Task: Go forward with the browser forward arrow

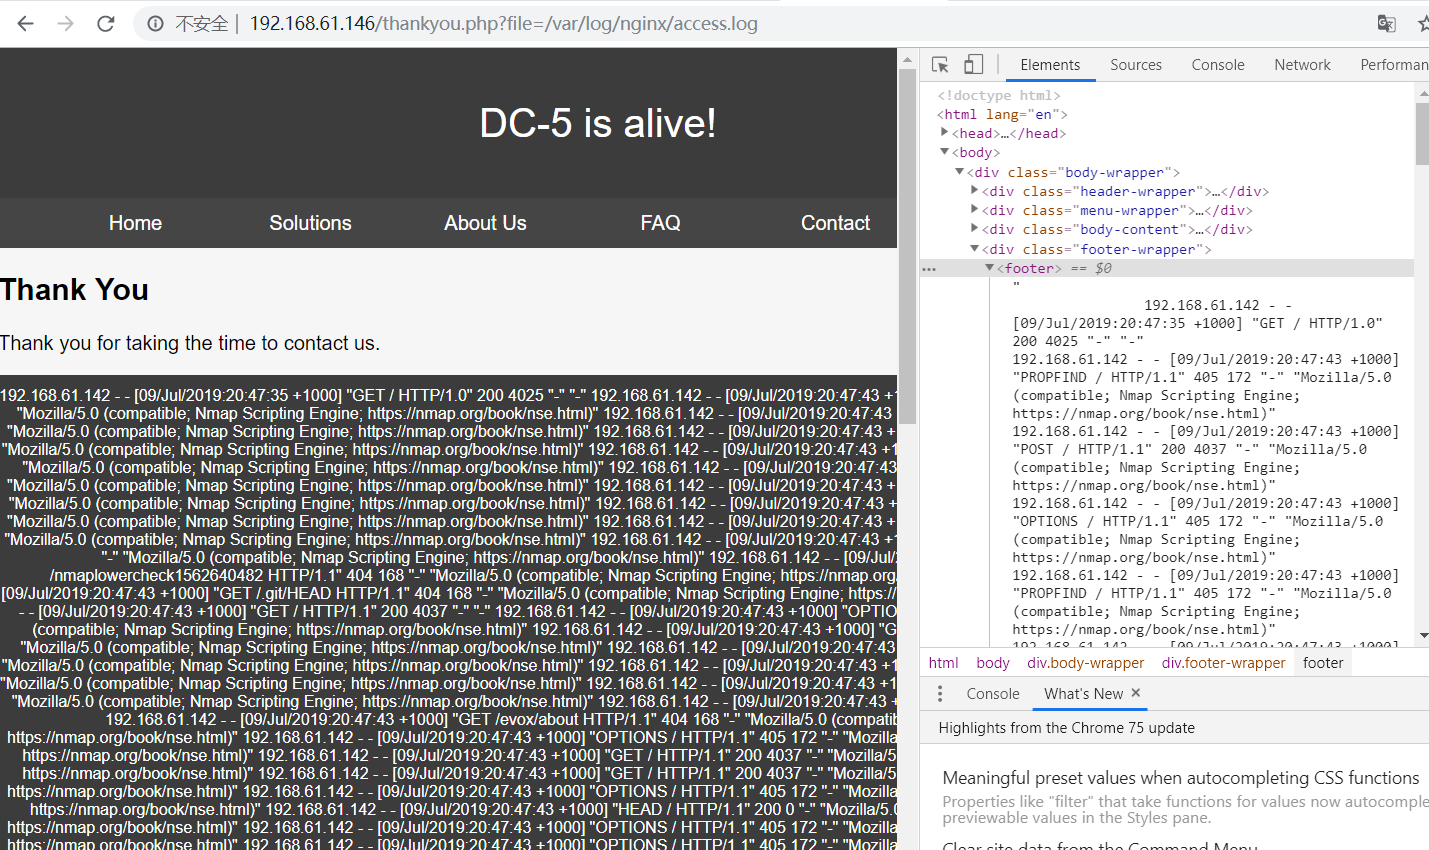Action: click(66, 23)
